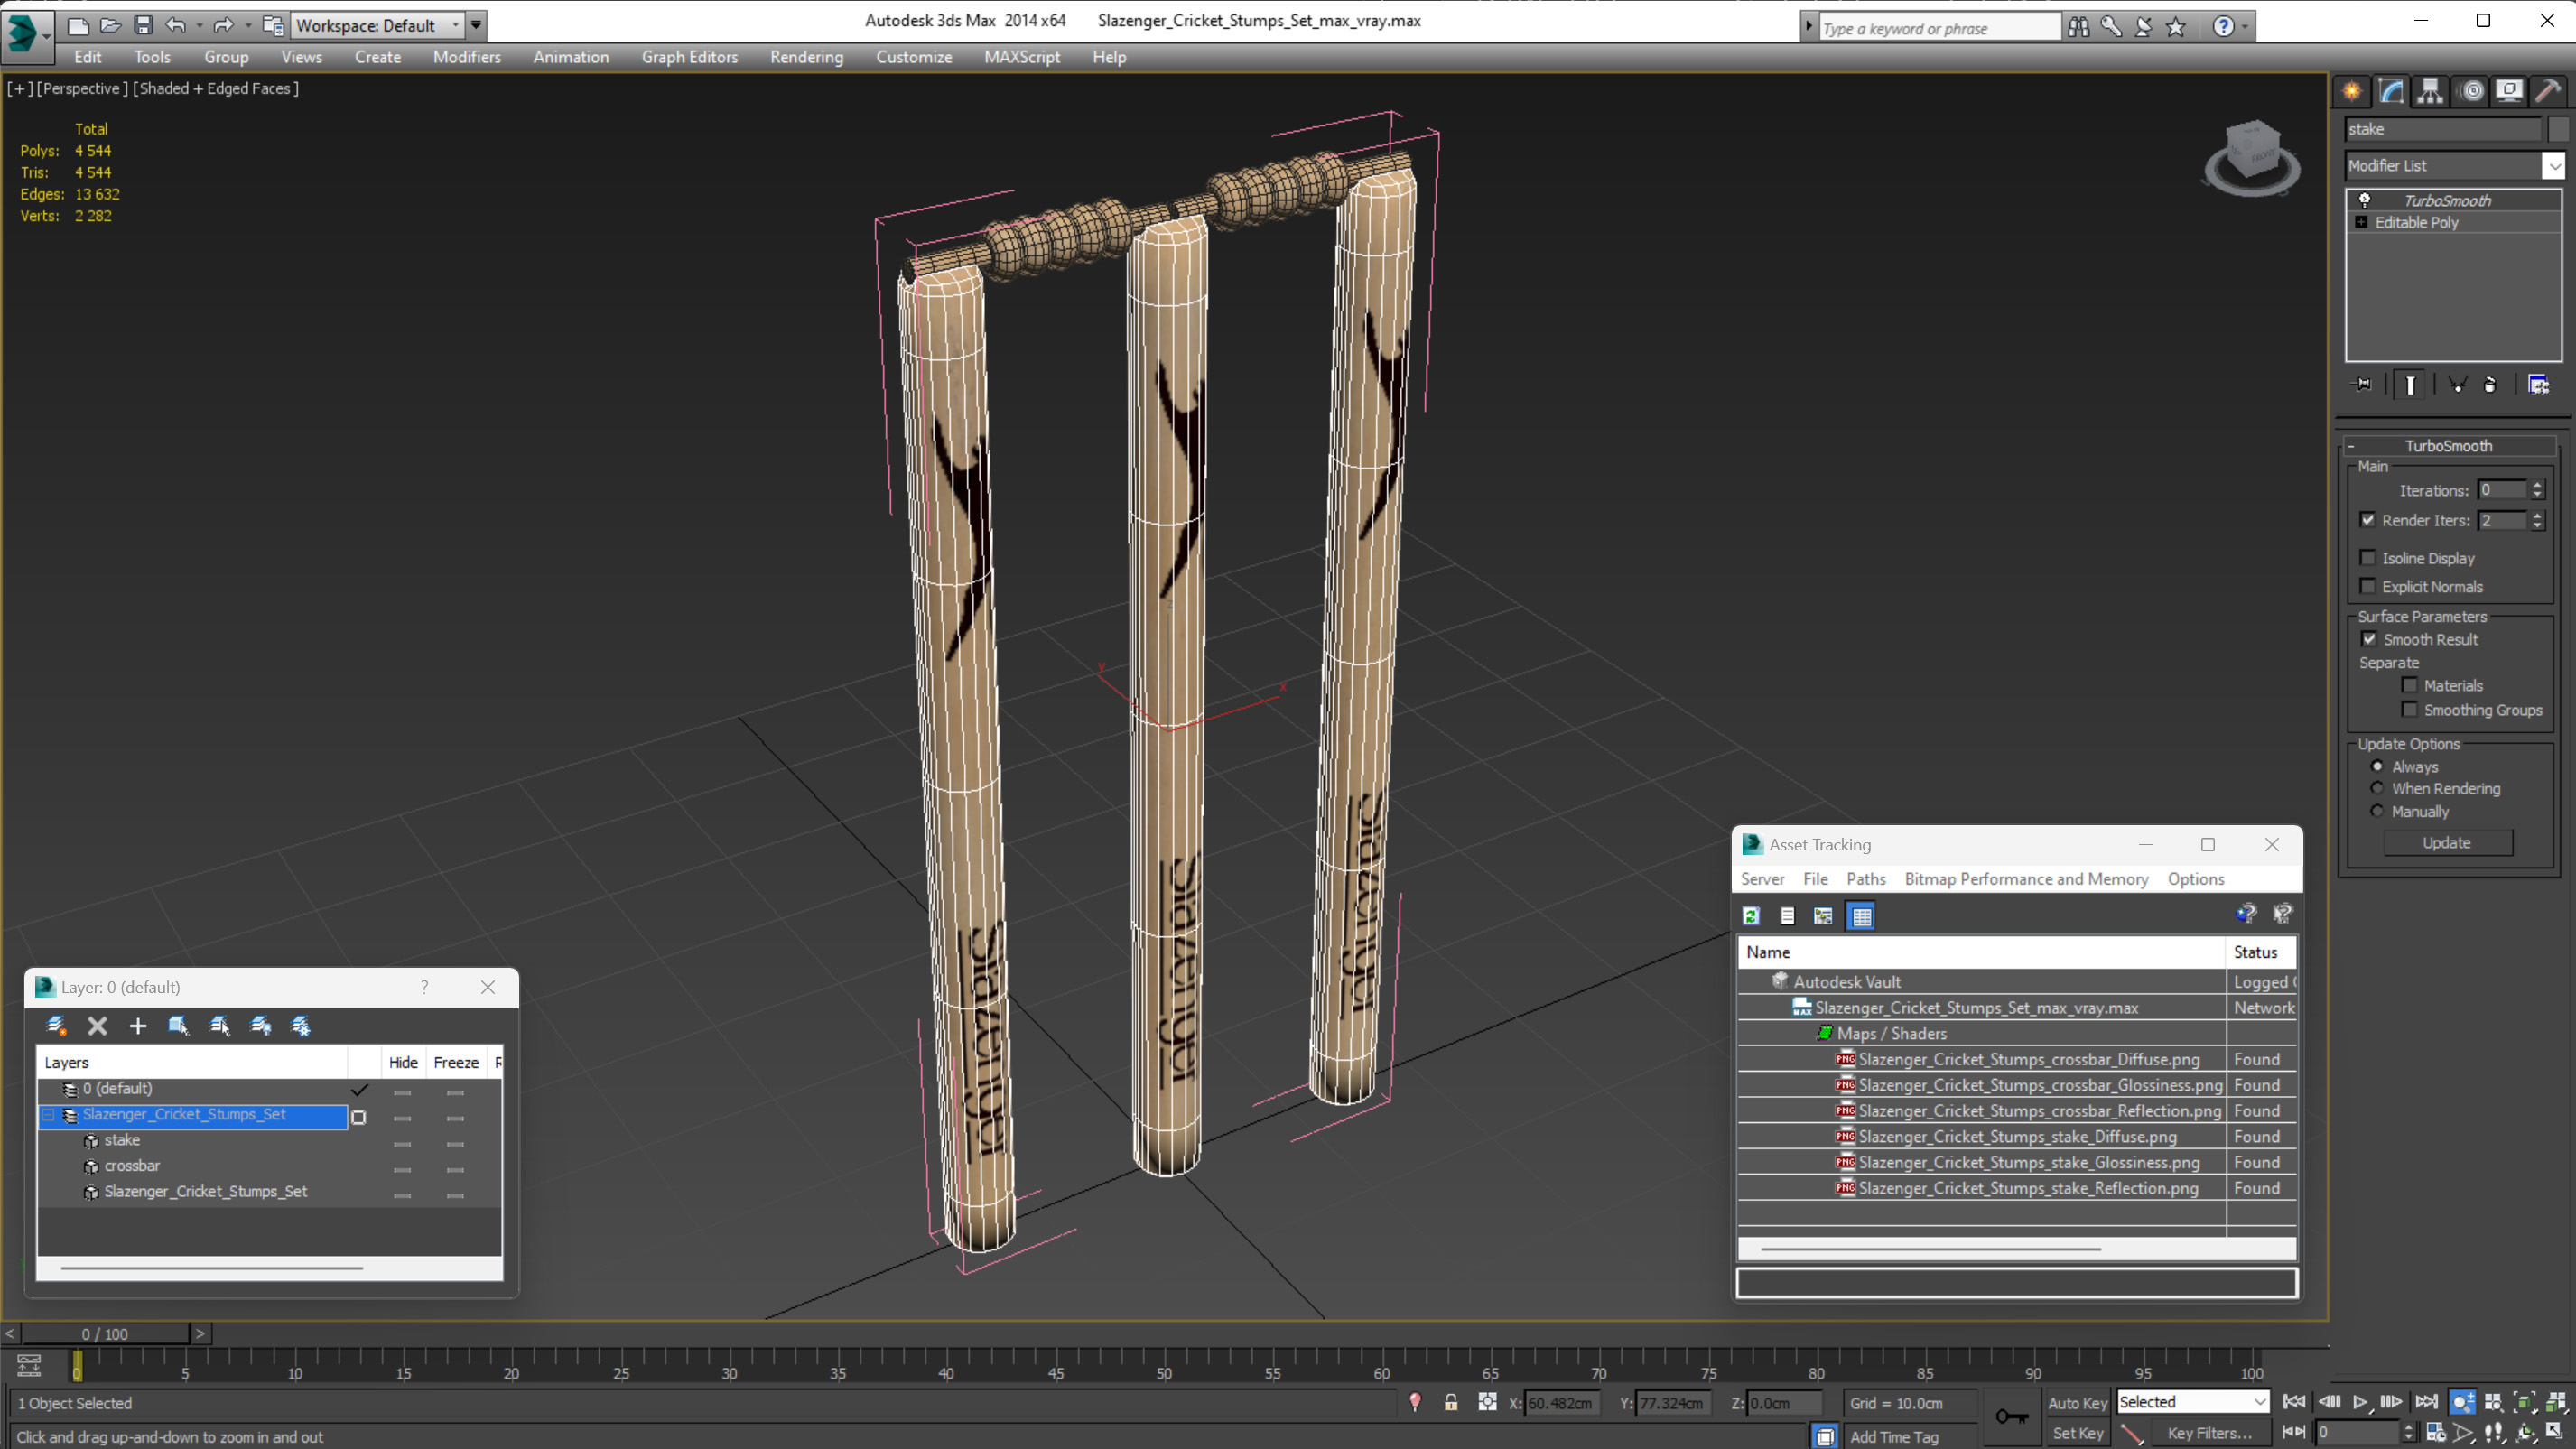
Task: Click the Set Keys large key icon
Action: coord(2012,1416)
